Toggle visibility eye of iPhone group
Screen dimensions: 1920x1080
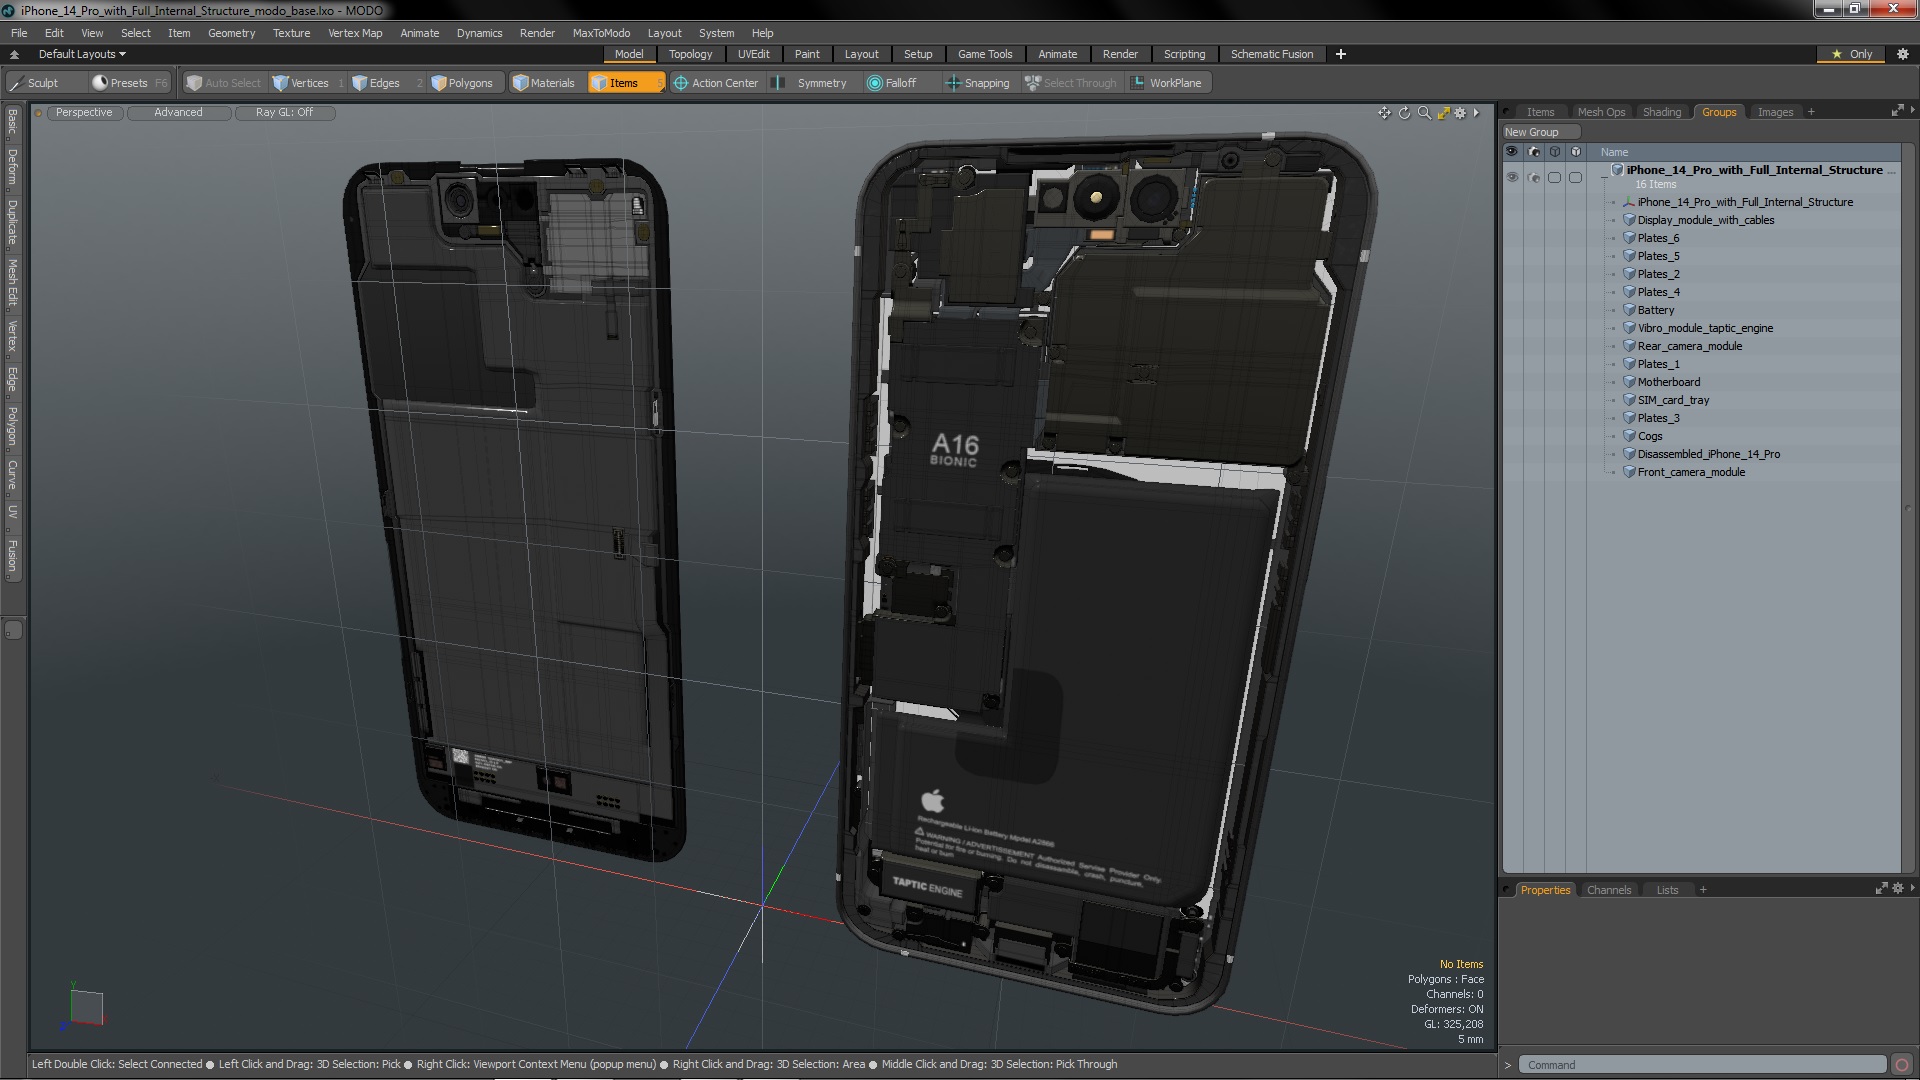1512,177
